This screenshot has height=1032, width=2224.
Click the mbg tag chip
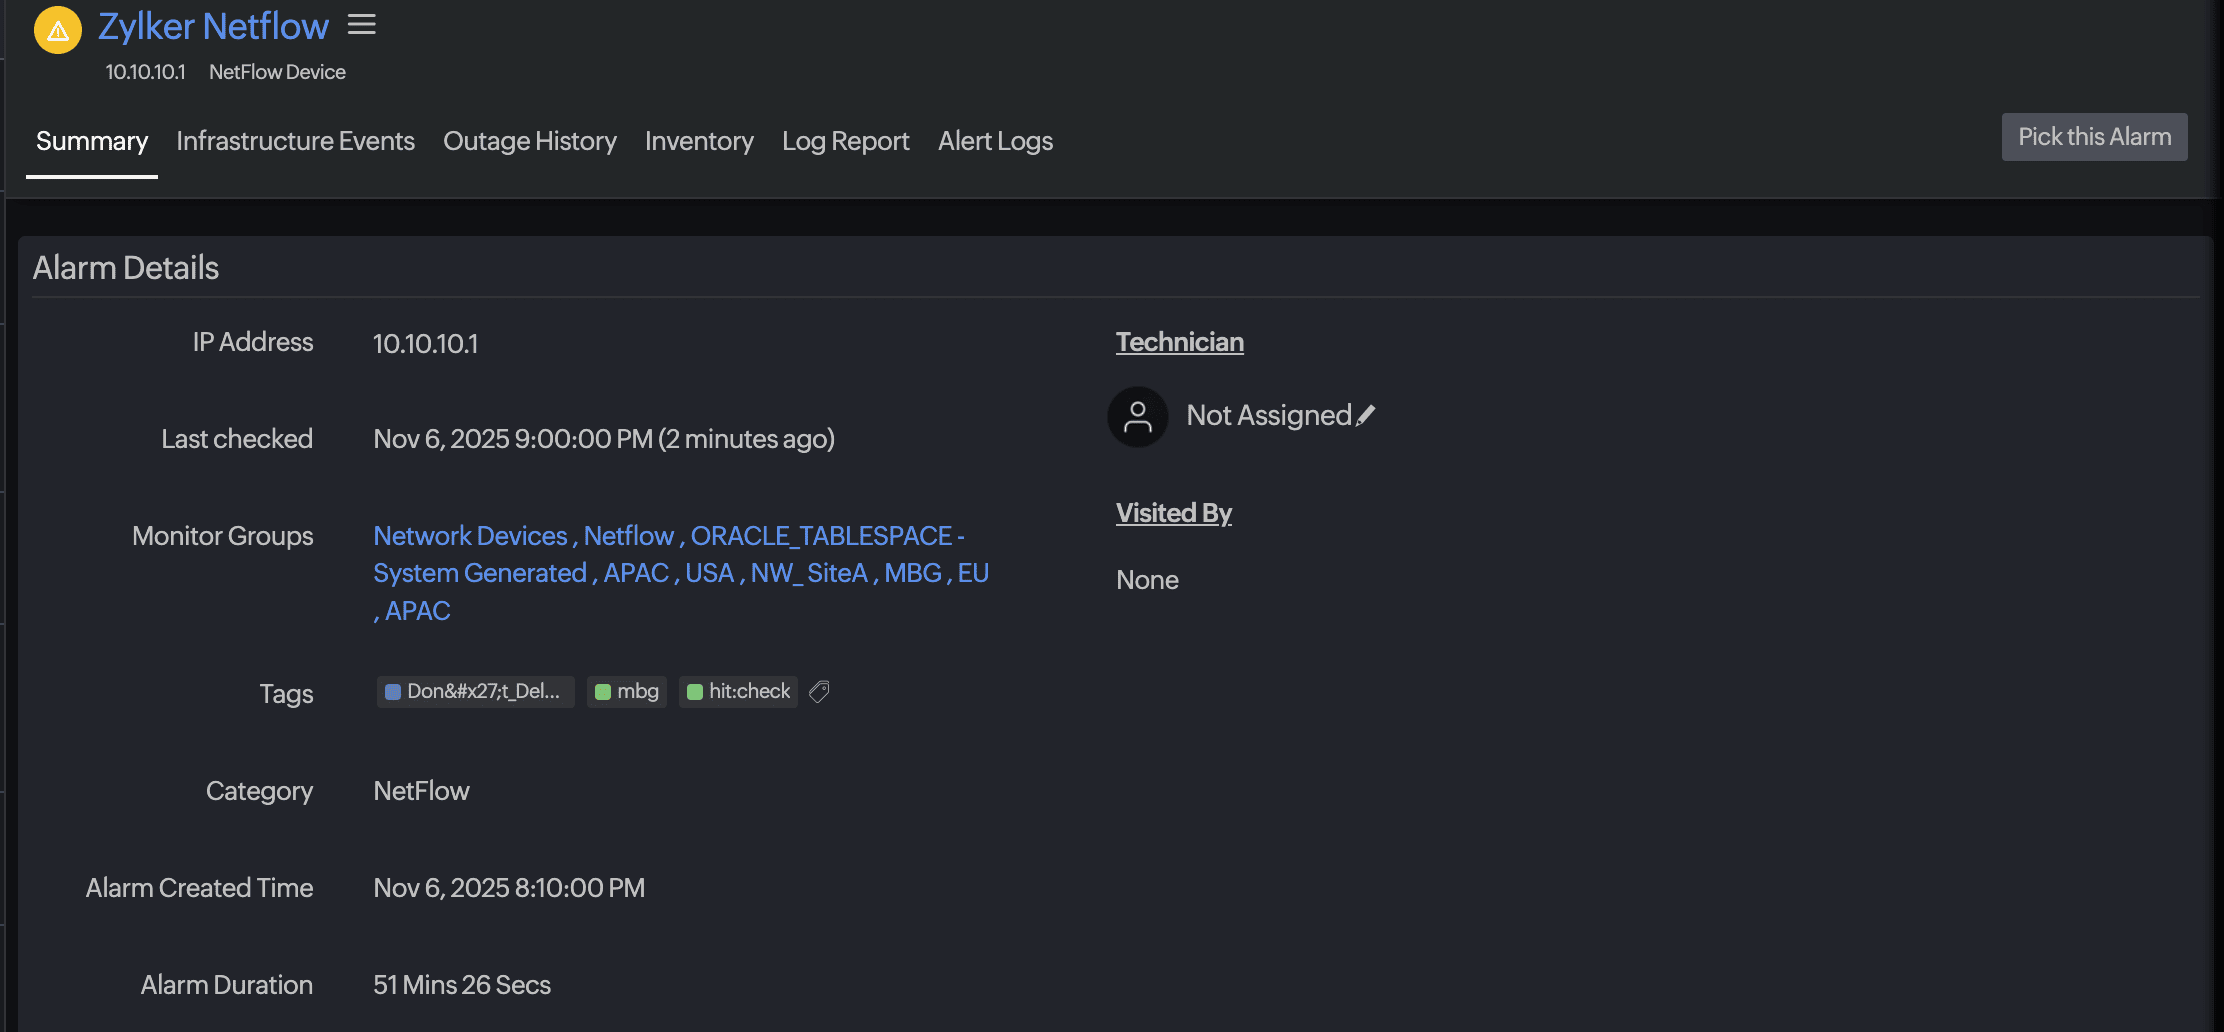click(626, 691)
